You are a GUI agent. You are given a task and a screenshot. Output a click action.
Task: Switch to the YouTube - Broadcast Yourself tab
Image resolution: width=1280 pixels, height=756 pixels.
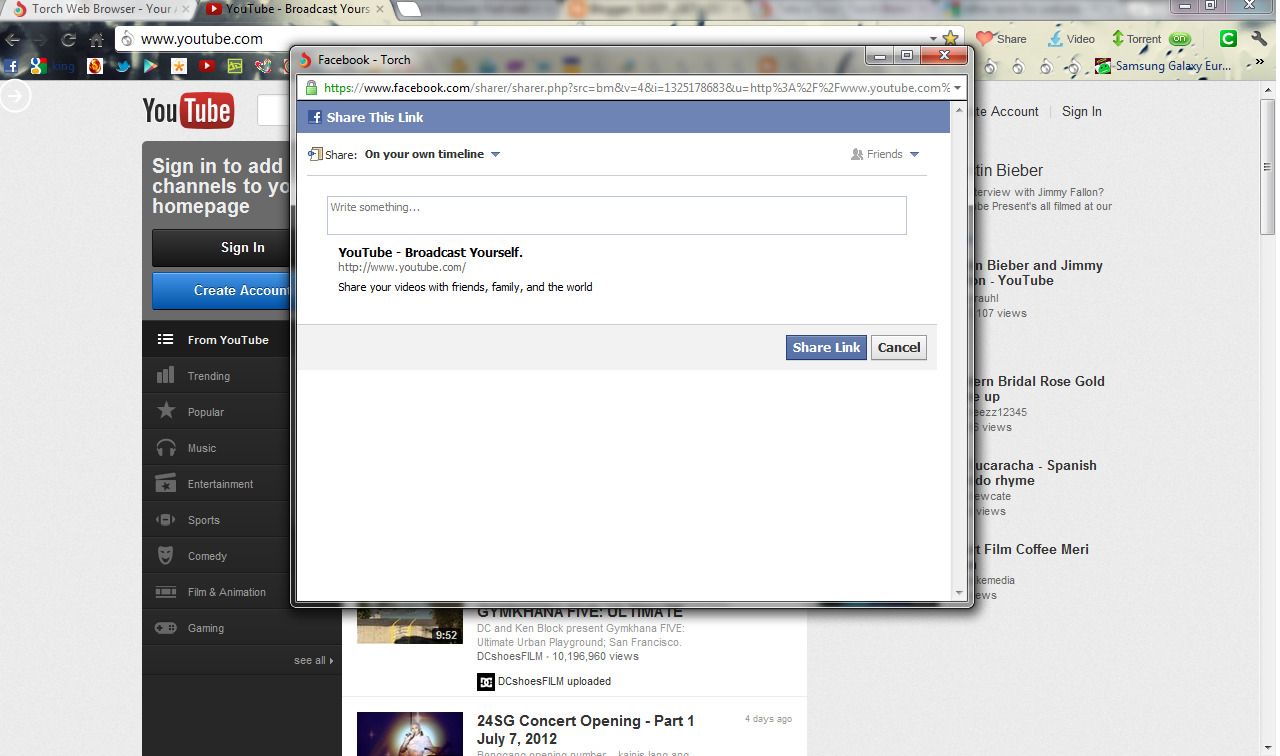(x=295, y=9)
